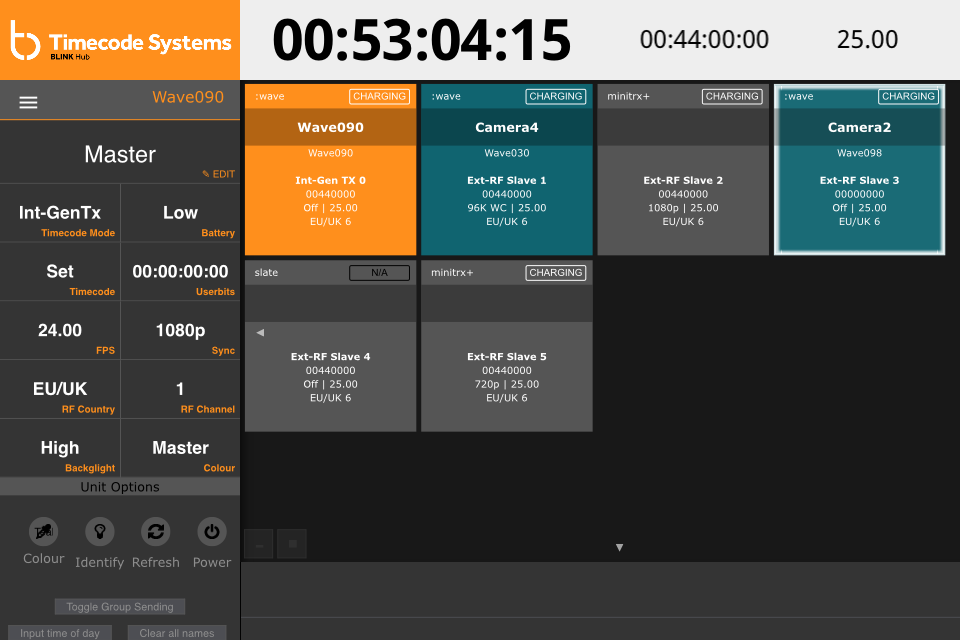
Task: Select the slate Ext-RF Slave 4 card
Action: click(331, 346)
